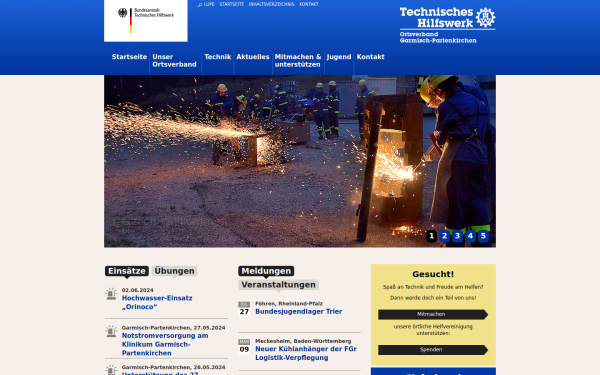Viewport: 600px width, 375px height.
Task: Switch to the Meldungen tab
Action: click(266, 271)
